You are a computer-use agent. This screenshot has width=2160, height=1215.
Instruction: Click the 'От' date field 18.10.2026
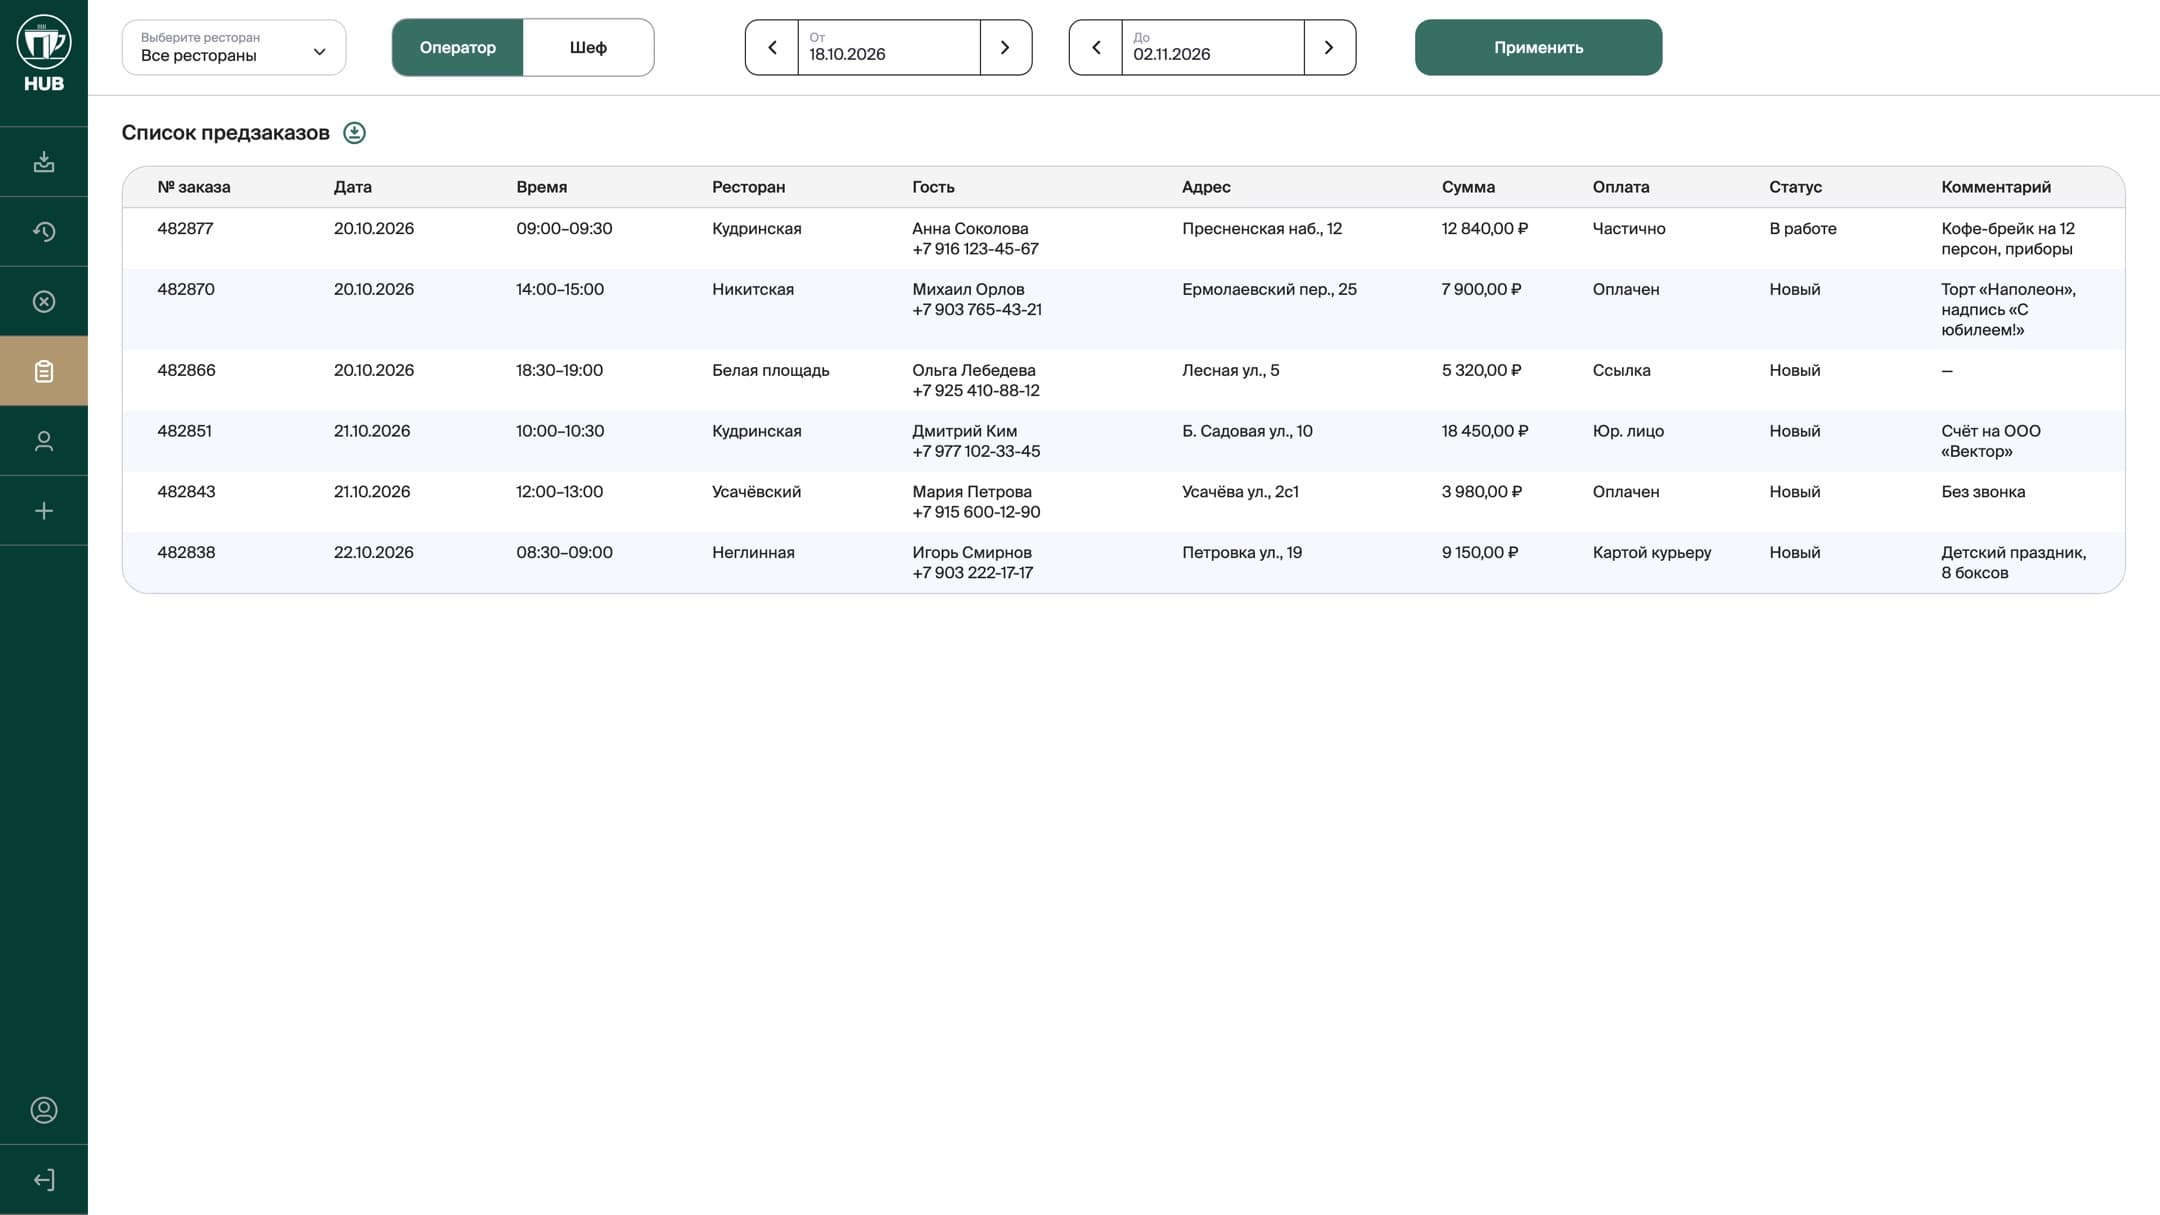coord(888,47)
